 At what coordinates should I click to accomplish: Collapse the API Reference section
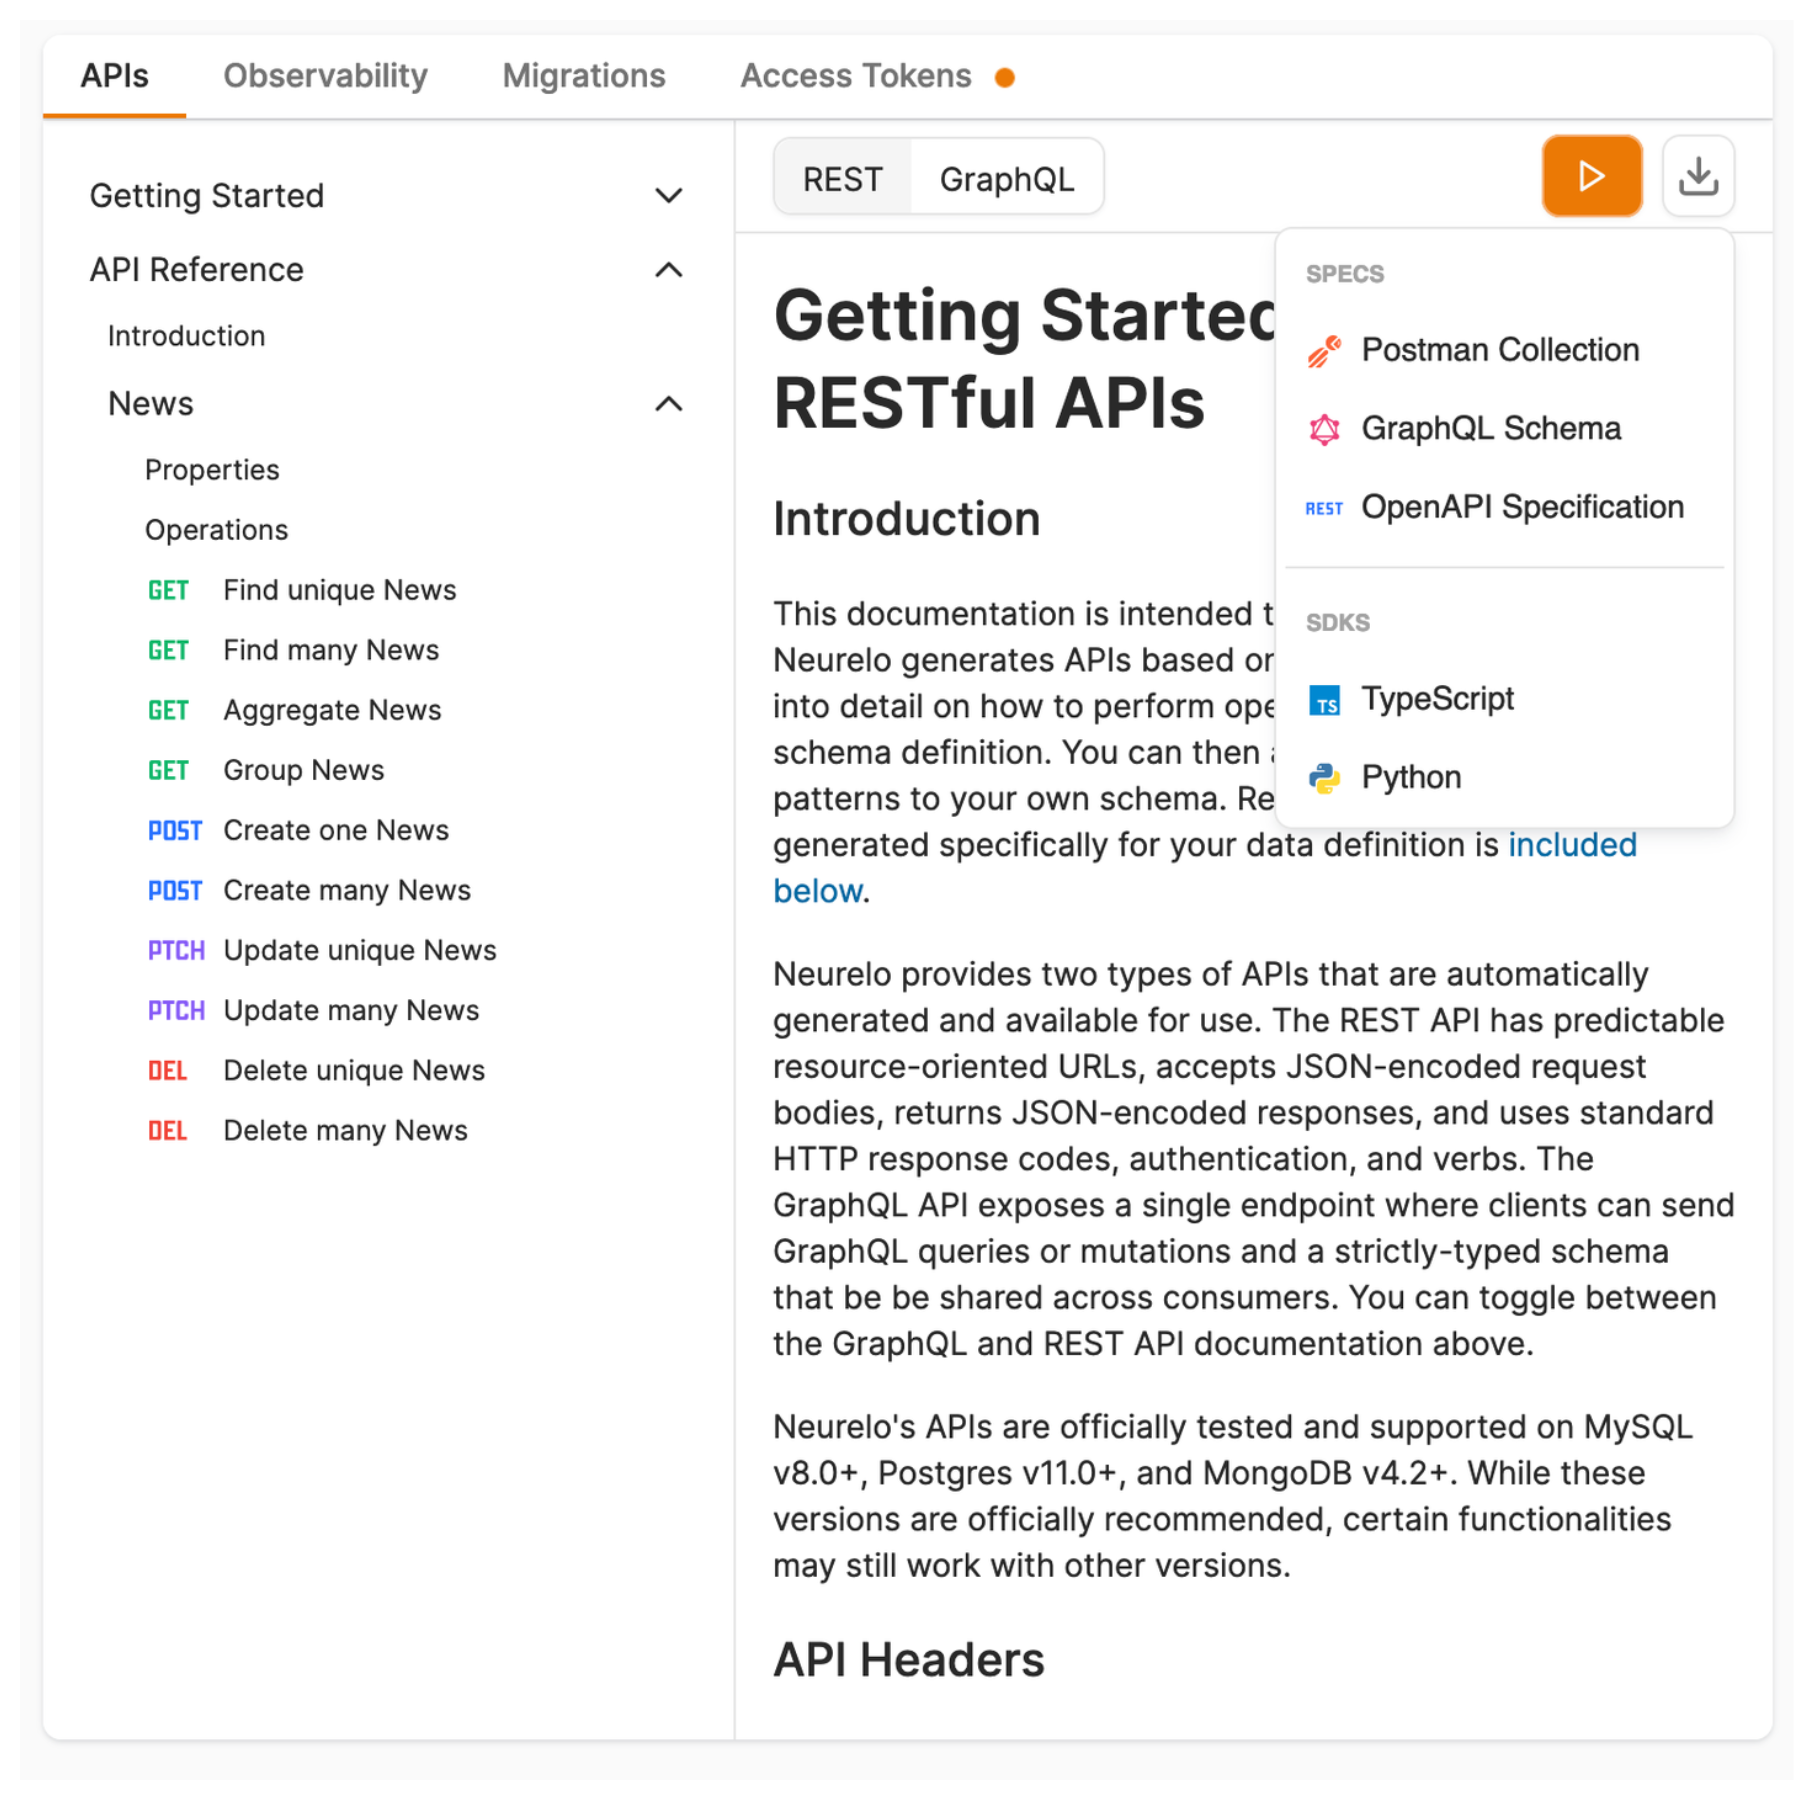point(668,270)
